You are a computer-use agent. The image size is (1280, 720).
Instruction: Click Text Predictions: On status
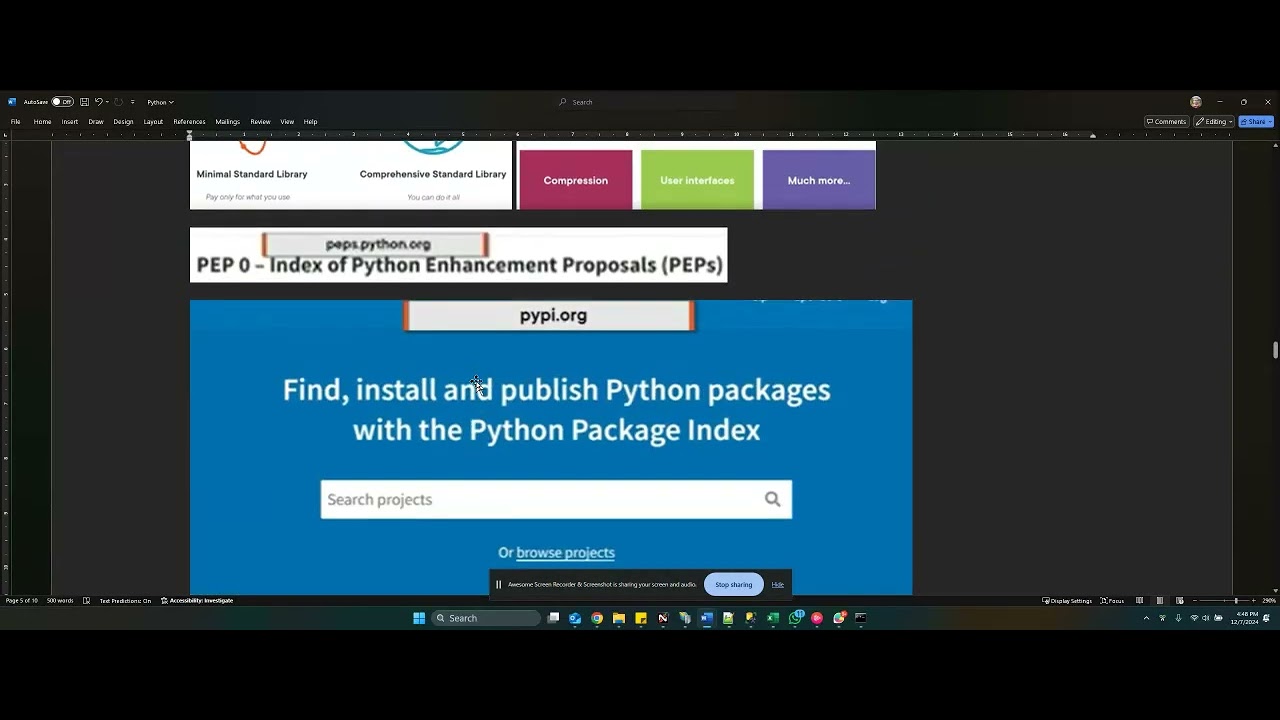(x=125, y=601)
